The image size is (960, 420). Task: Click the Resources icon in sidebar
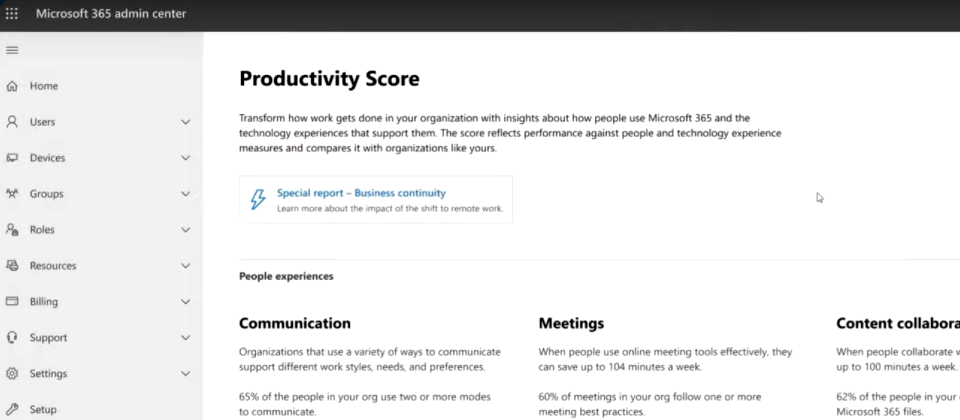click(12, 266)
